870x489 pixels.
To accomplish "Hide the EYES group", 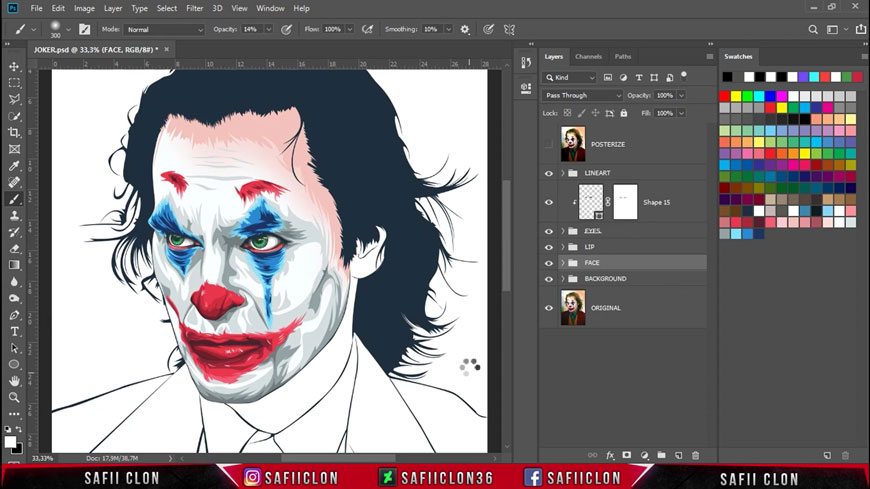I will (549, 231).
